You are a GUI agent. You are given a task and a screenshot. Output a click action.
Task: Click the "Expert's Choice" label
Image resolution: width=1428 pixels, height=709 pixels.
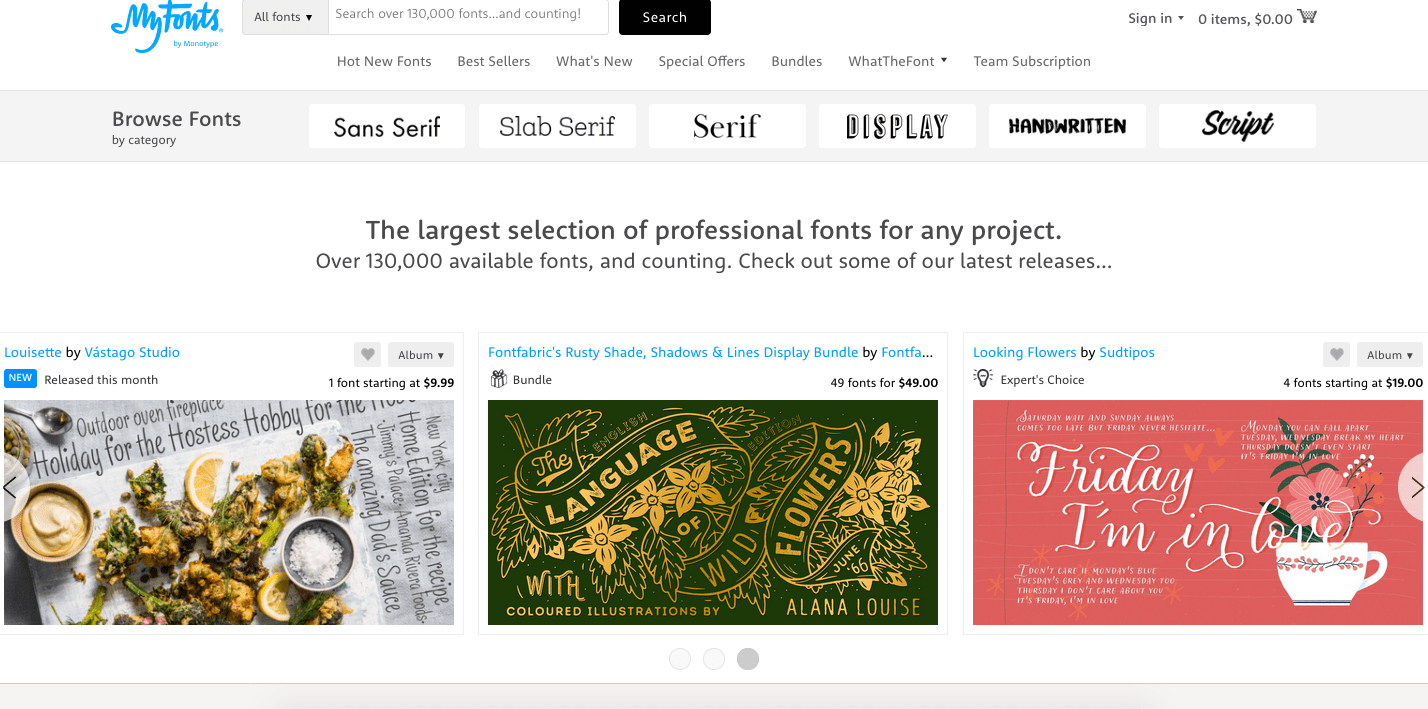[x=1042, y=380]
